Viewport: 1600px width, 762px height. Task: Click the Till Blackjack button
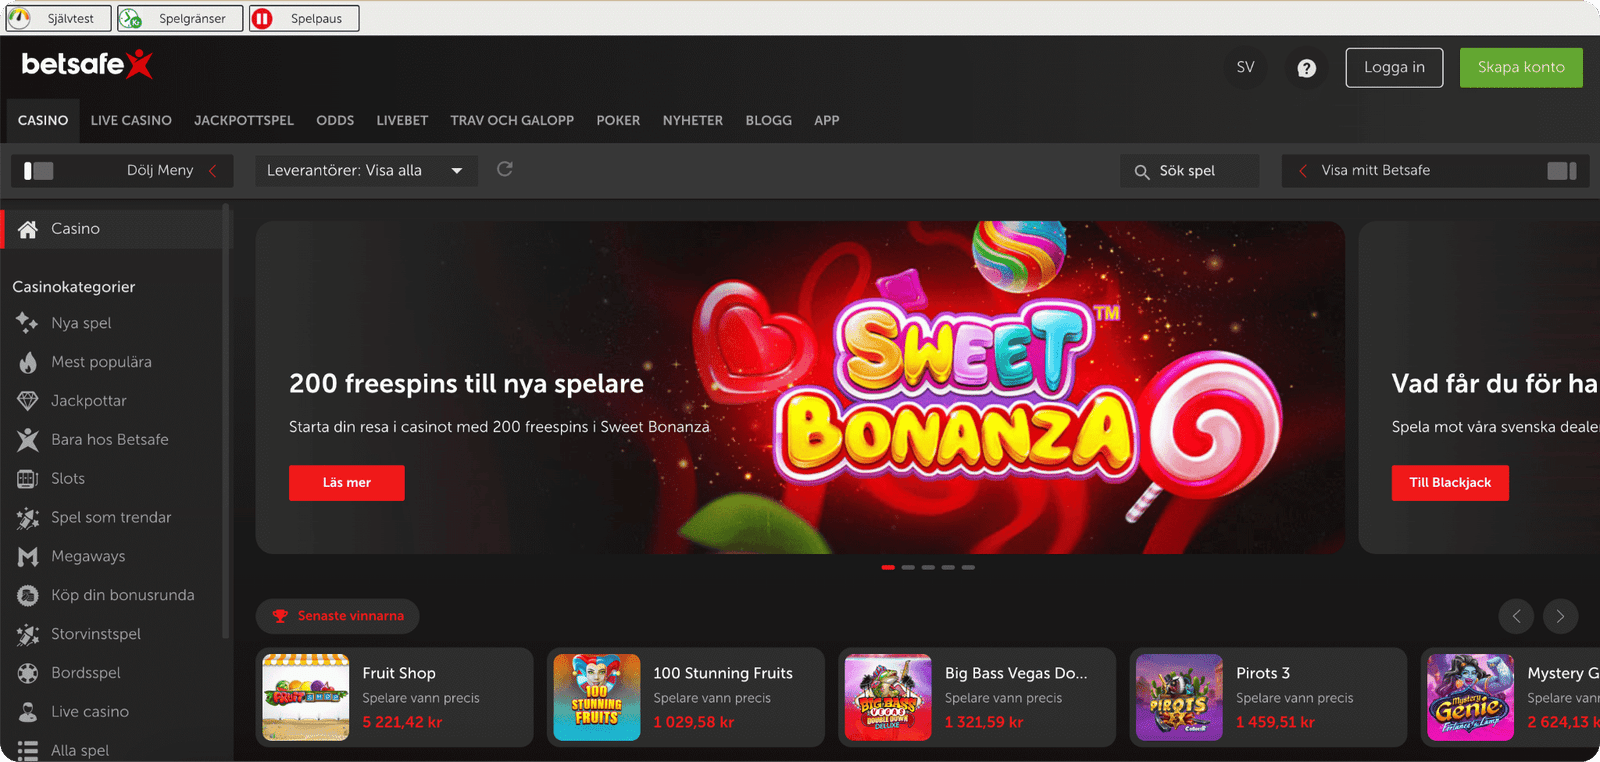(x=1450, y=483)
